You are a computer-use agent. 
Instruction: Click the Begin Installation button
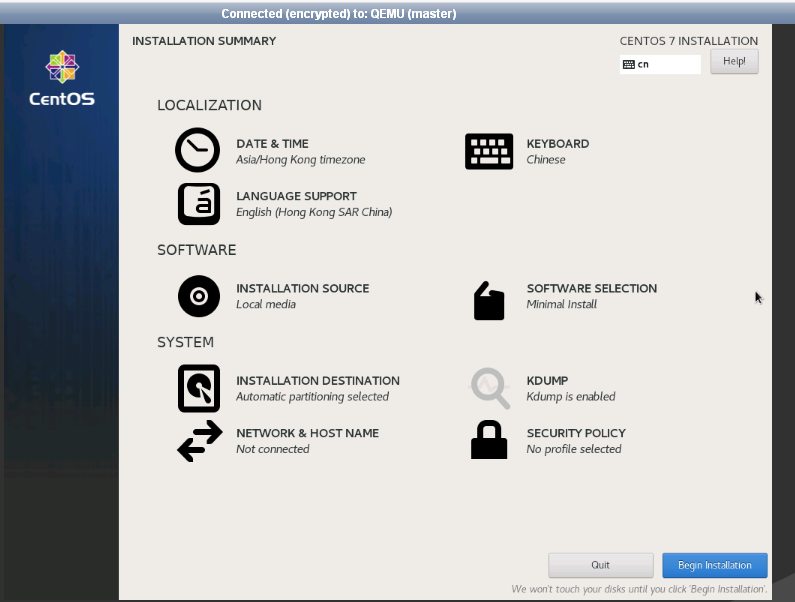[714, 565]
